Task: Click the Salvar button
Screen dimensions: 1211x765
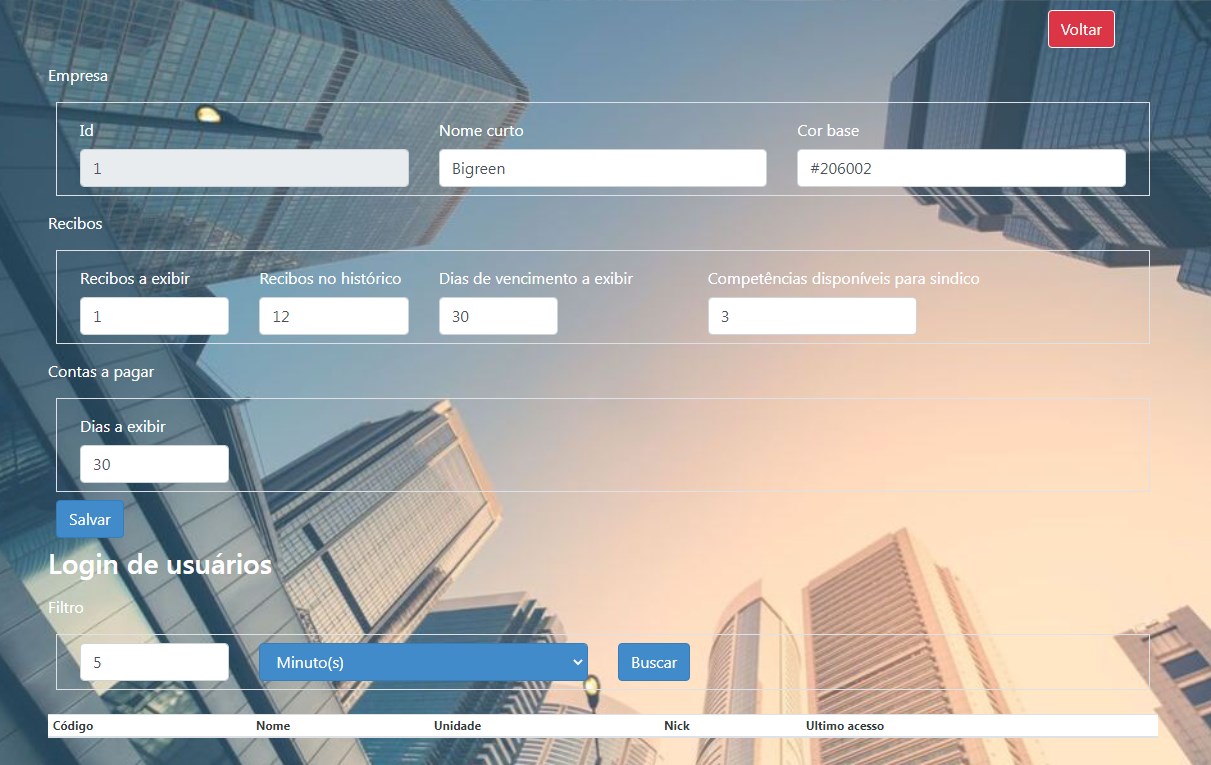Action: pyautogui.click(x=90, y=520)
